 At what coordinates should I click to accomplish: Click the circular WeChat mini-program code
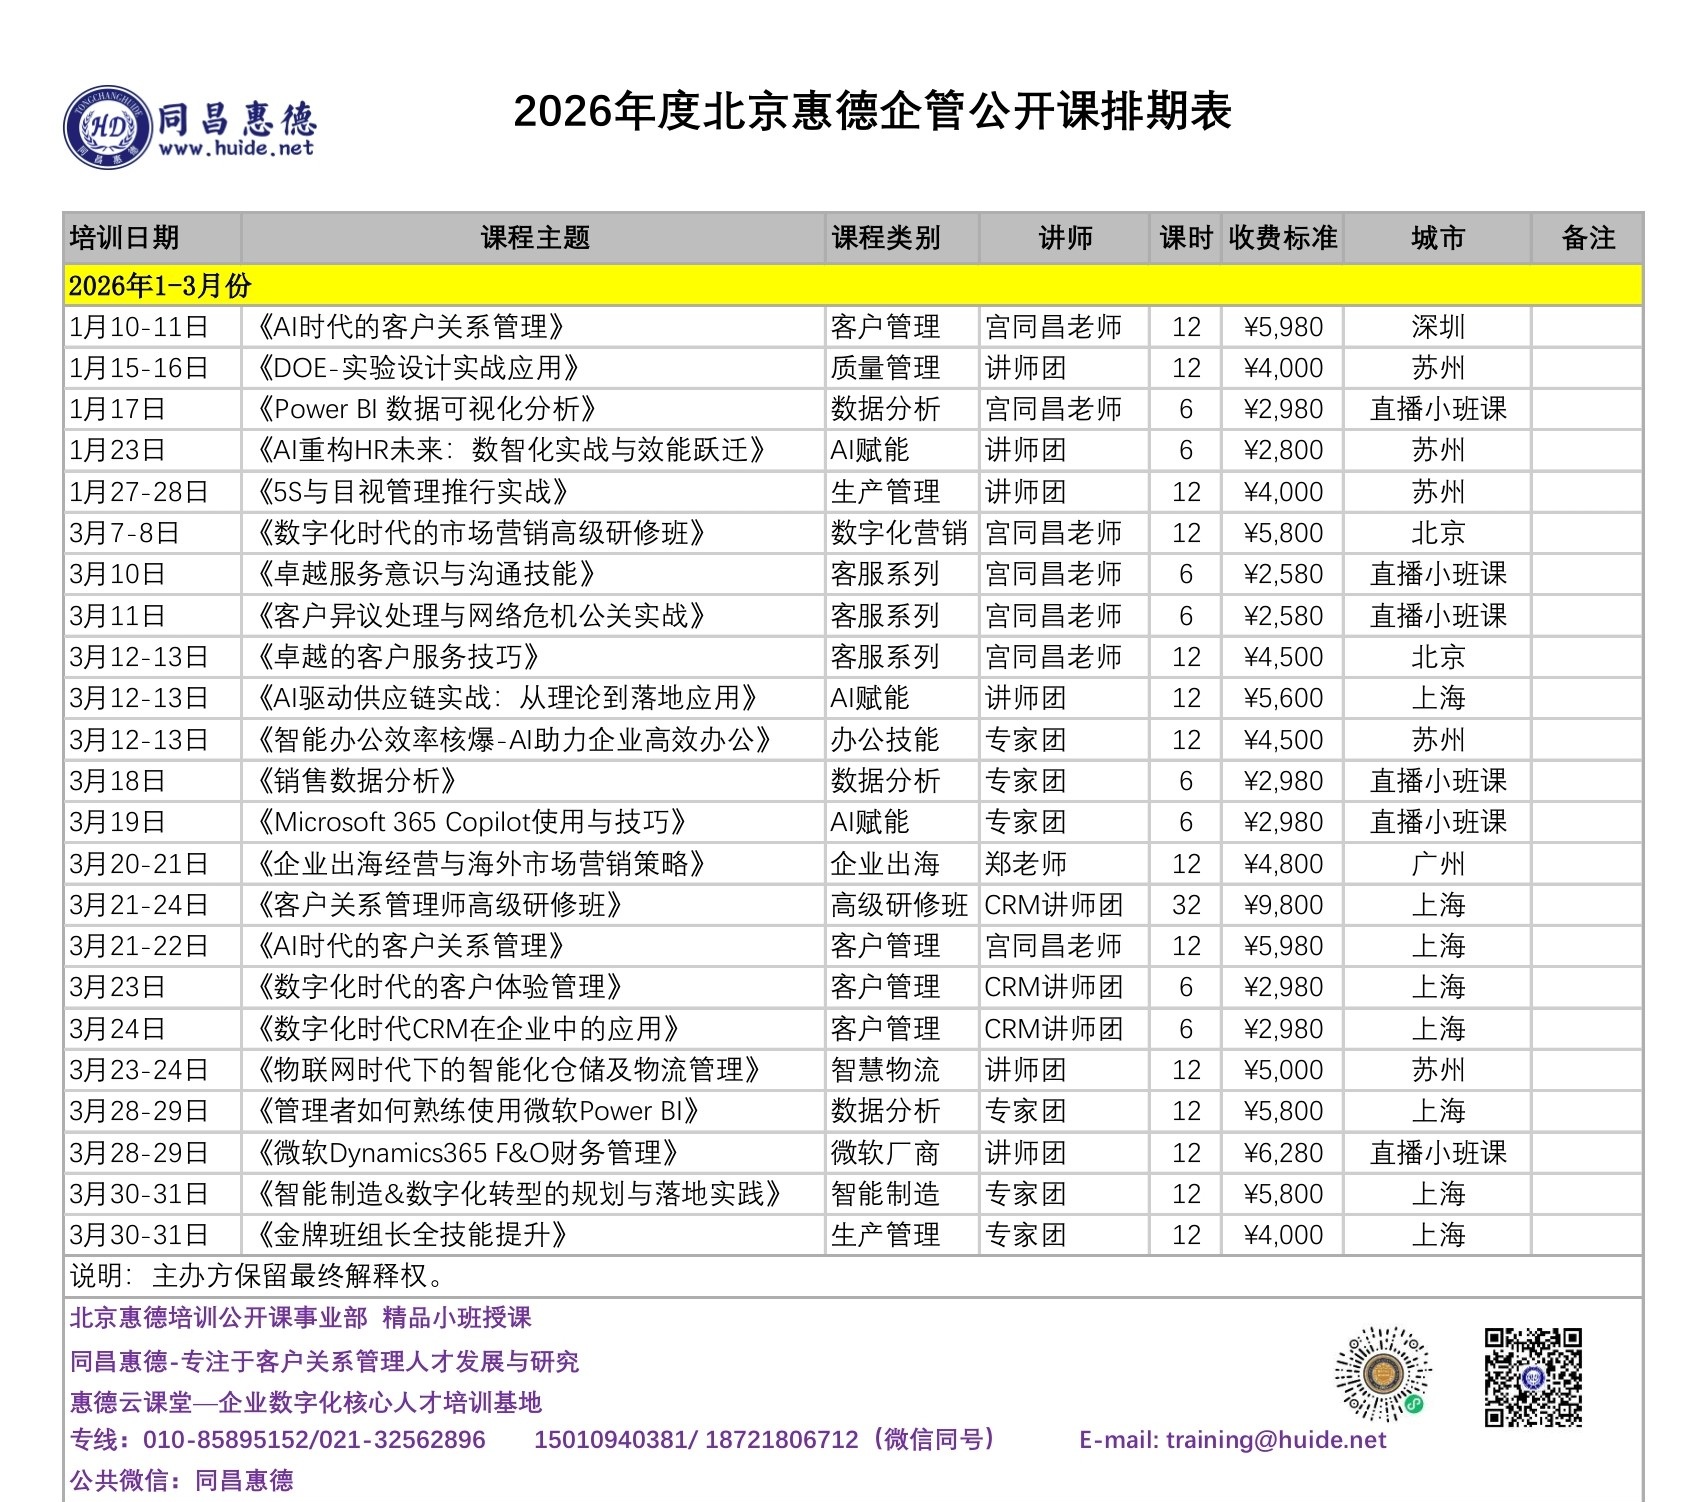1382,1374
